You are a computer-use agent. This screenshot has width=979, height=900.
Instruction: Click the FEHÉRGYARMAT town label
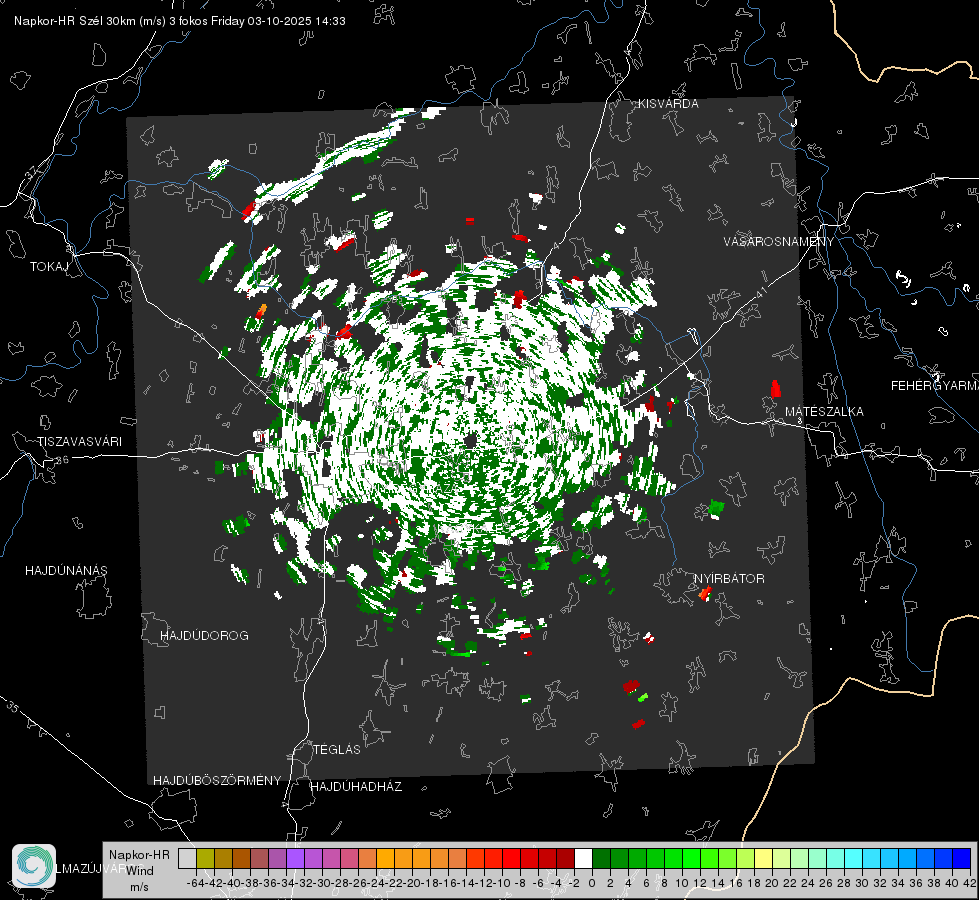tap(935, 385)
